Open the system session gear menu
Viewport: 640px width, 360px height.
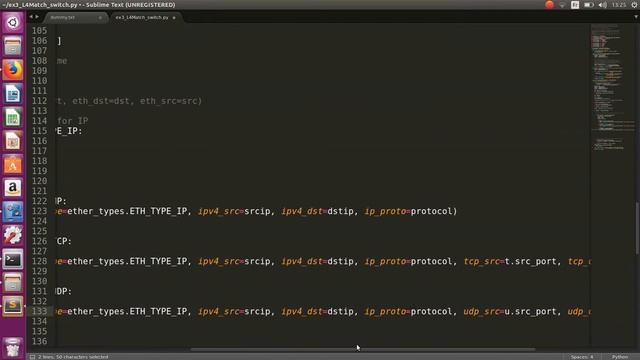click(x=635, y=5)
